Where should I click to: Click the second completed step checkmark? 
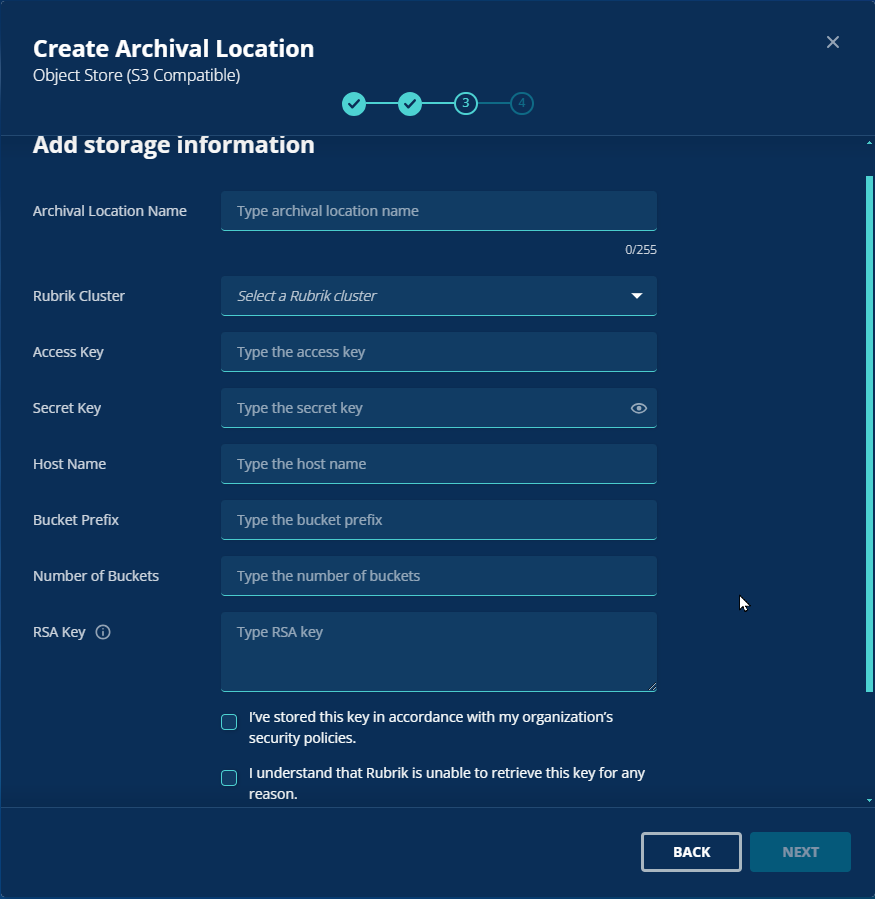(x=409, y=104)
